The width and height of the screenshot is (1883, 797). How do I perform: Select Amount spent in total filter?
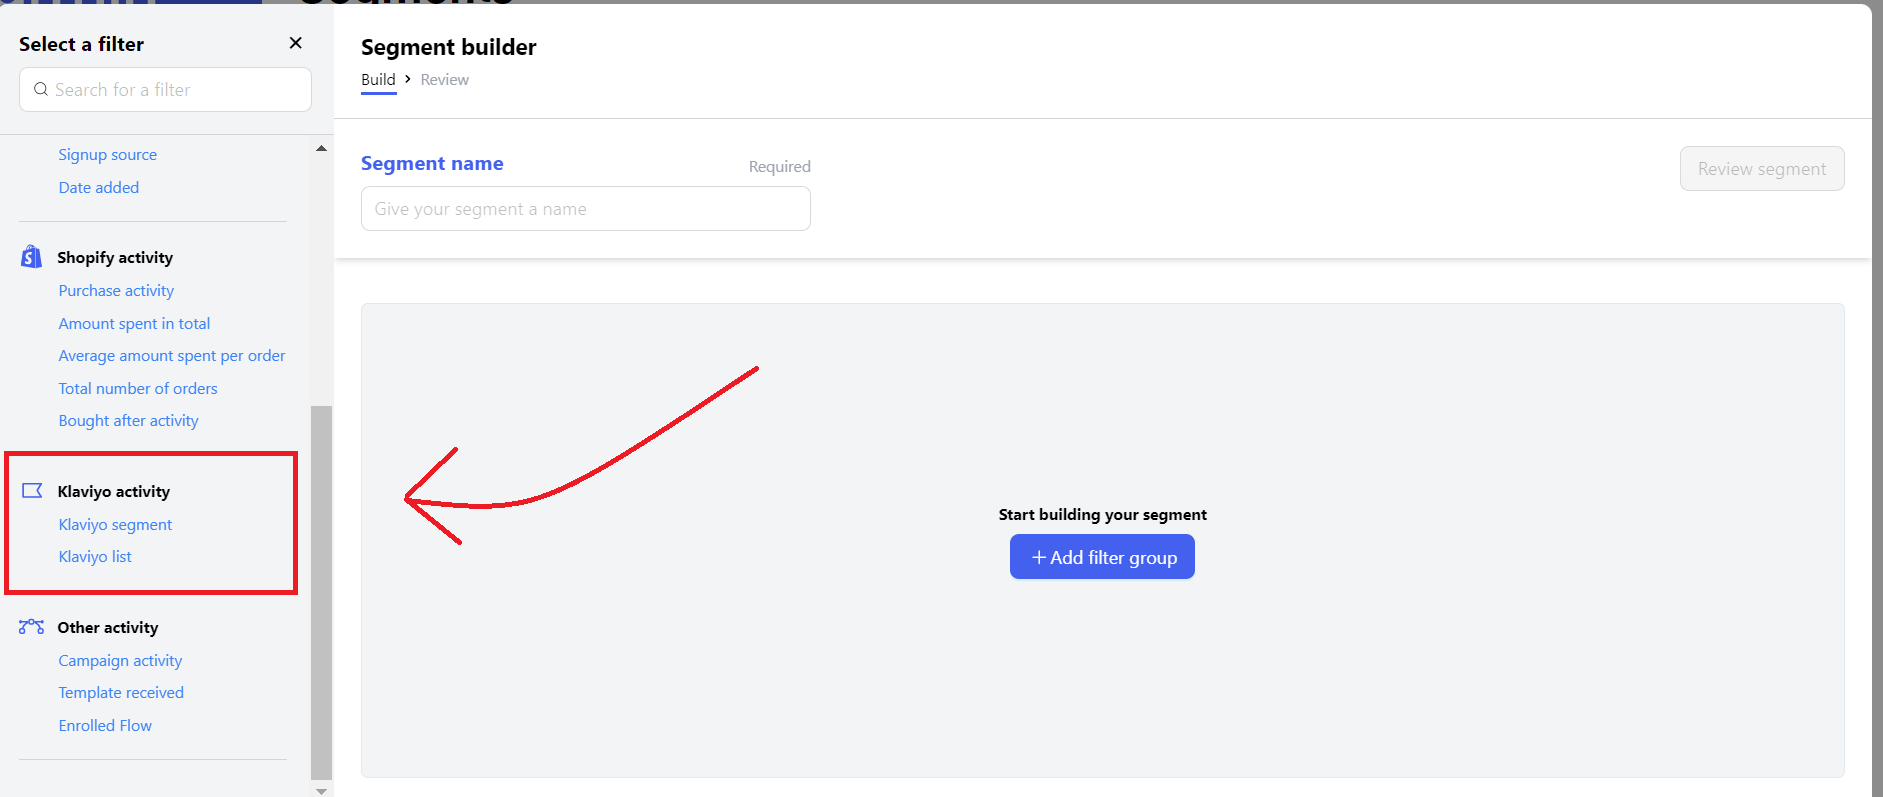click(x=134, y=324)
